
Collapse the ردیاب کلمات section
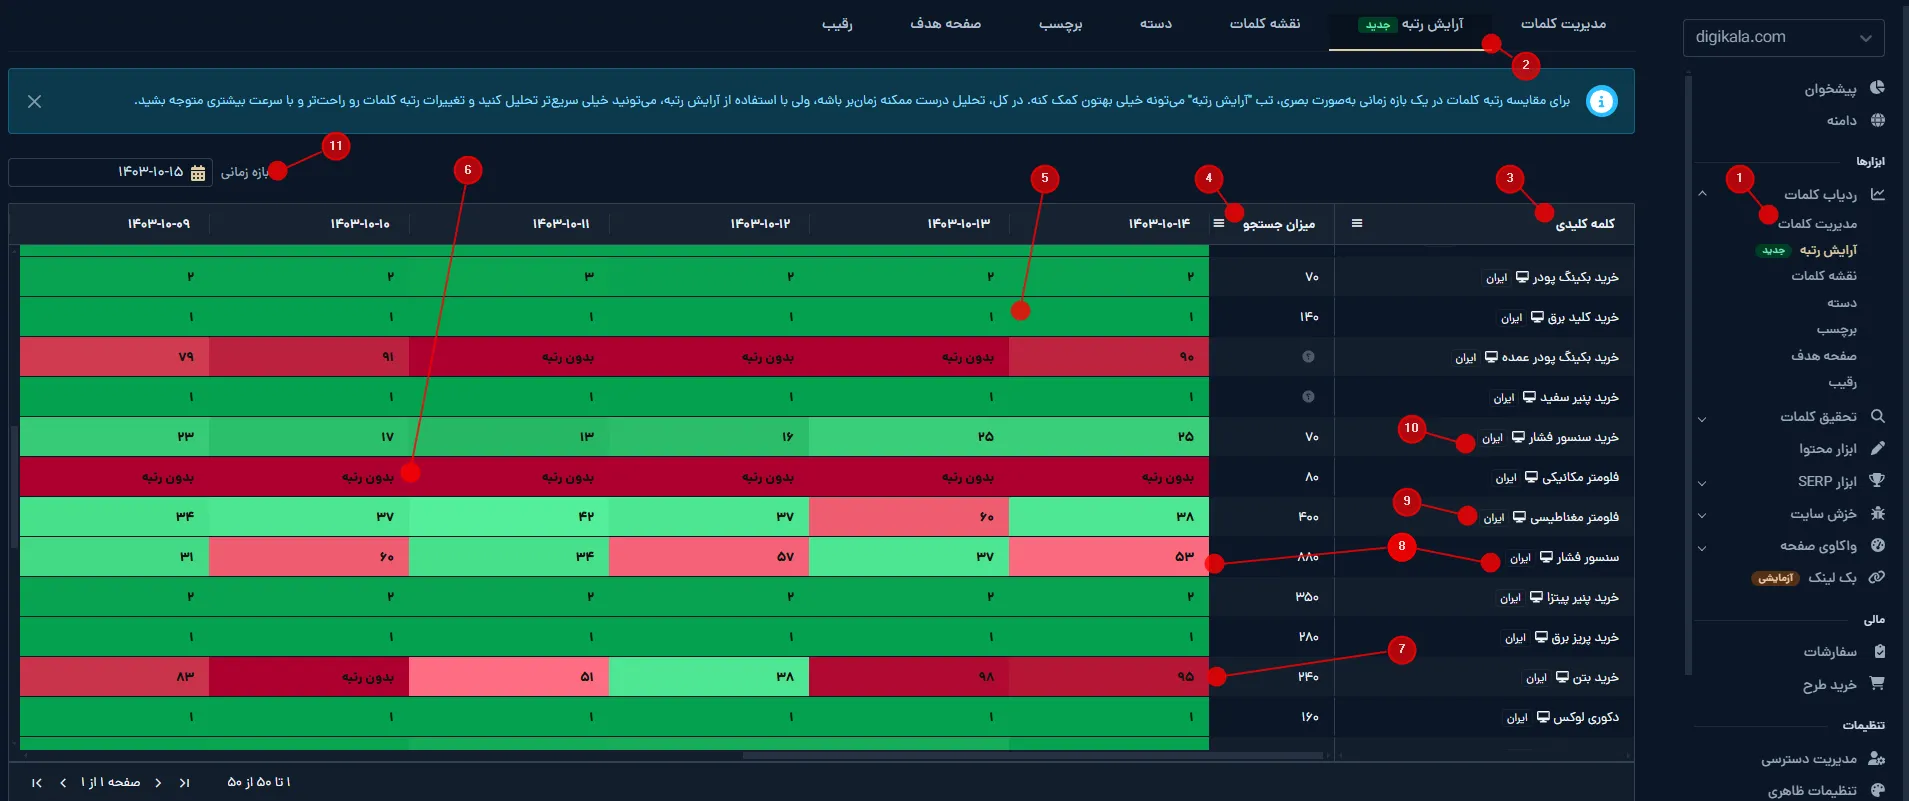pyautogui.click(x=1702, y=194)
